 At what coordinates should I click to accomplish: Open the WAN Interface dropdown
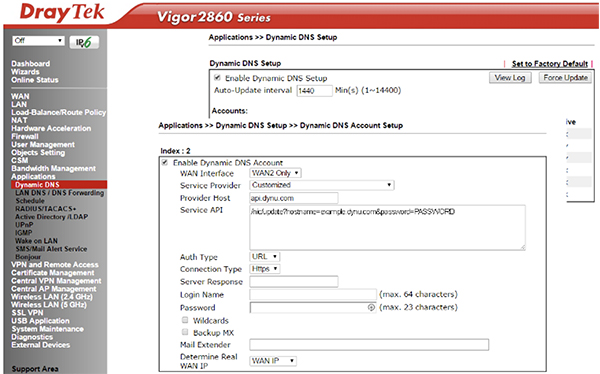pos(276,173)
